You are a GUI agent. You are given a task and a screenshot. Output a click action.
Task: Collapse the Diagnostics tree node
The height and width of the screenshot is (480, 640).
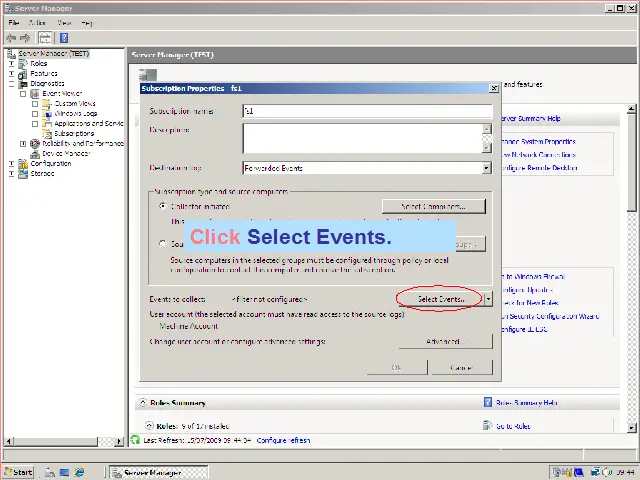coord(11,84)
